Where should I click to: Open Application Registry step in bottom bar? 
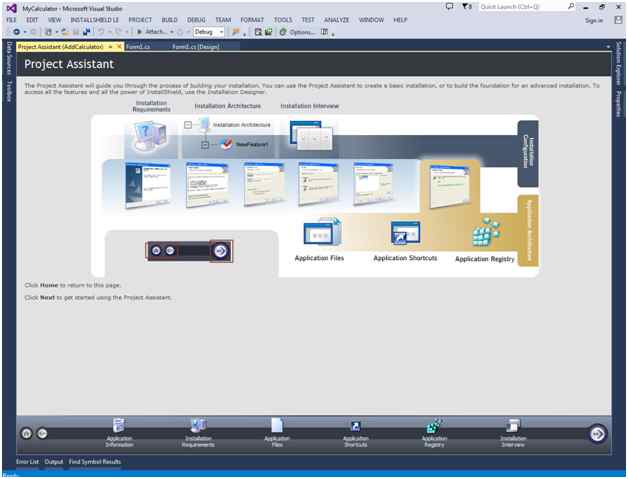(x=434, y=433)
